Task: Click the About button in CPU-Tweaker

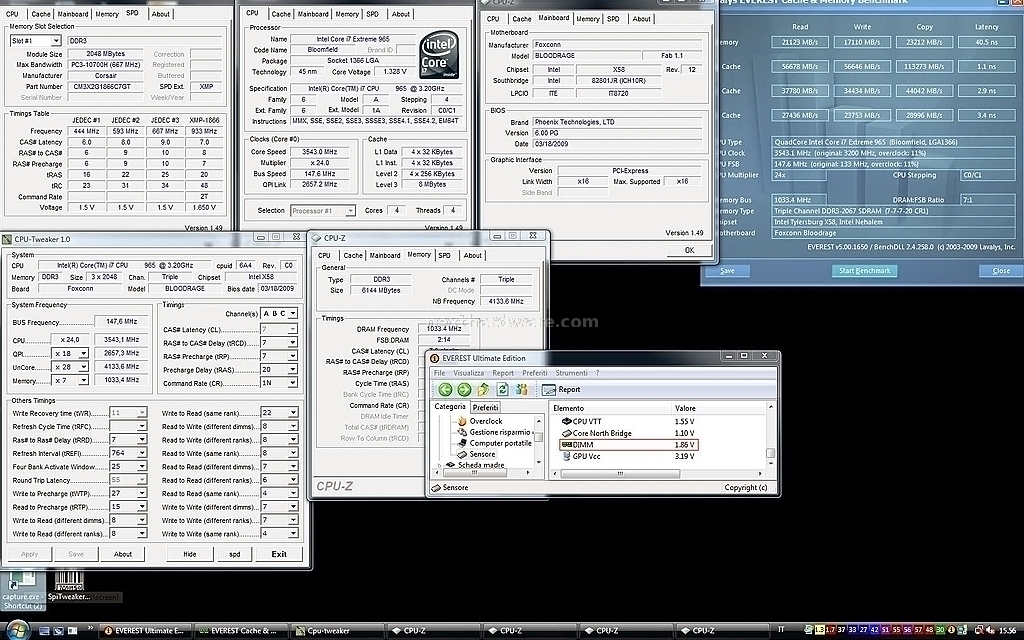Action: coord(123,554)
